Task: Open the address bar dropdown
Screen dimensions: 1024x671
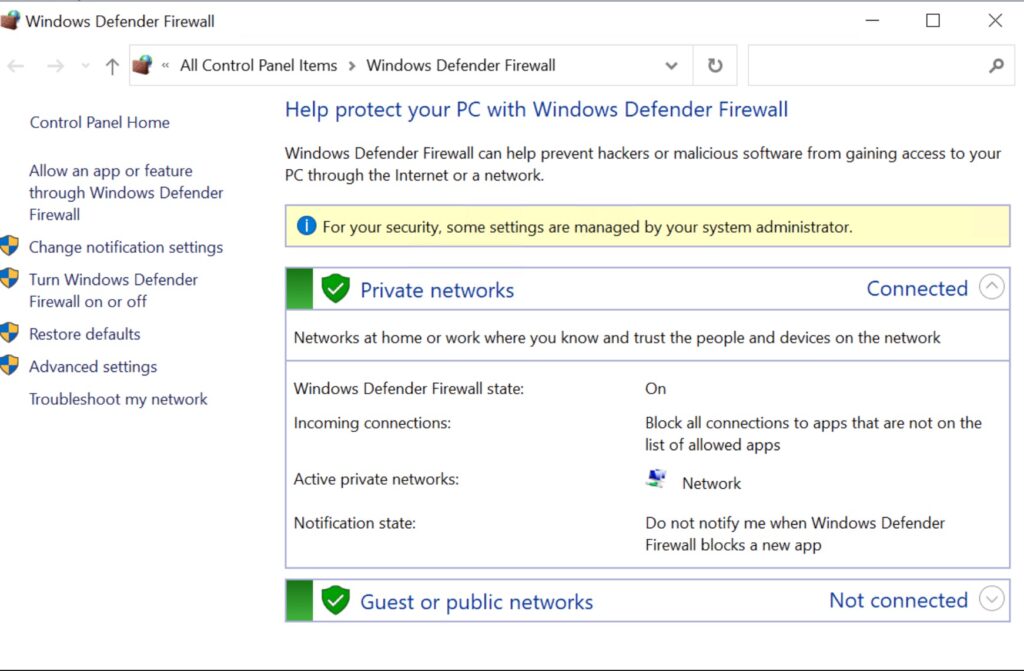Action: click(672, 65)
